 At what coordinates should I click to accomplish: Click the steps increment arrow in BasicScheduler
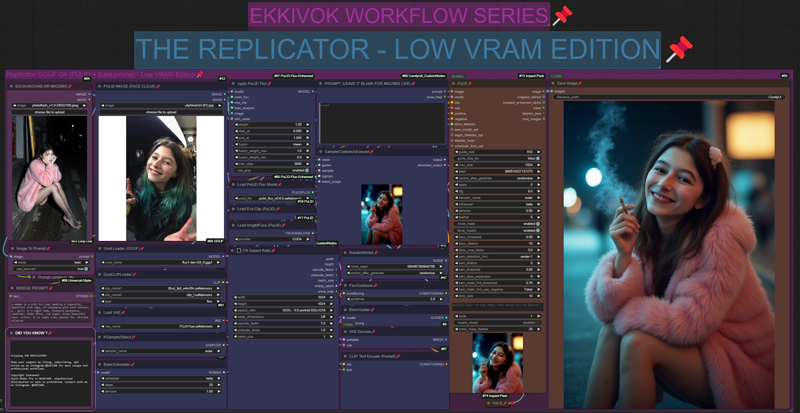(220, 384)
